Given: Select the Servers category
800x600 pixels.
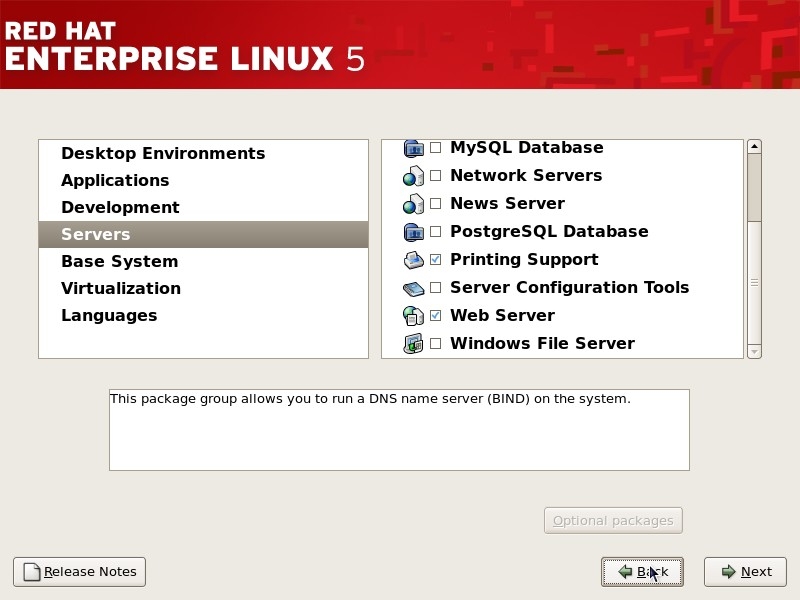Looking at the screenshot, I should [204, 235].
